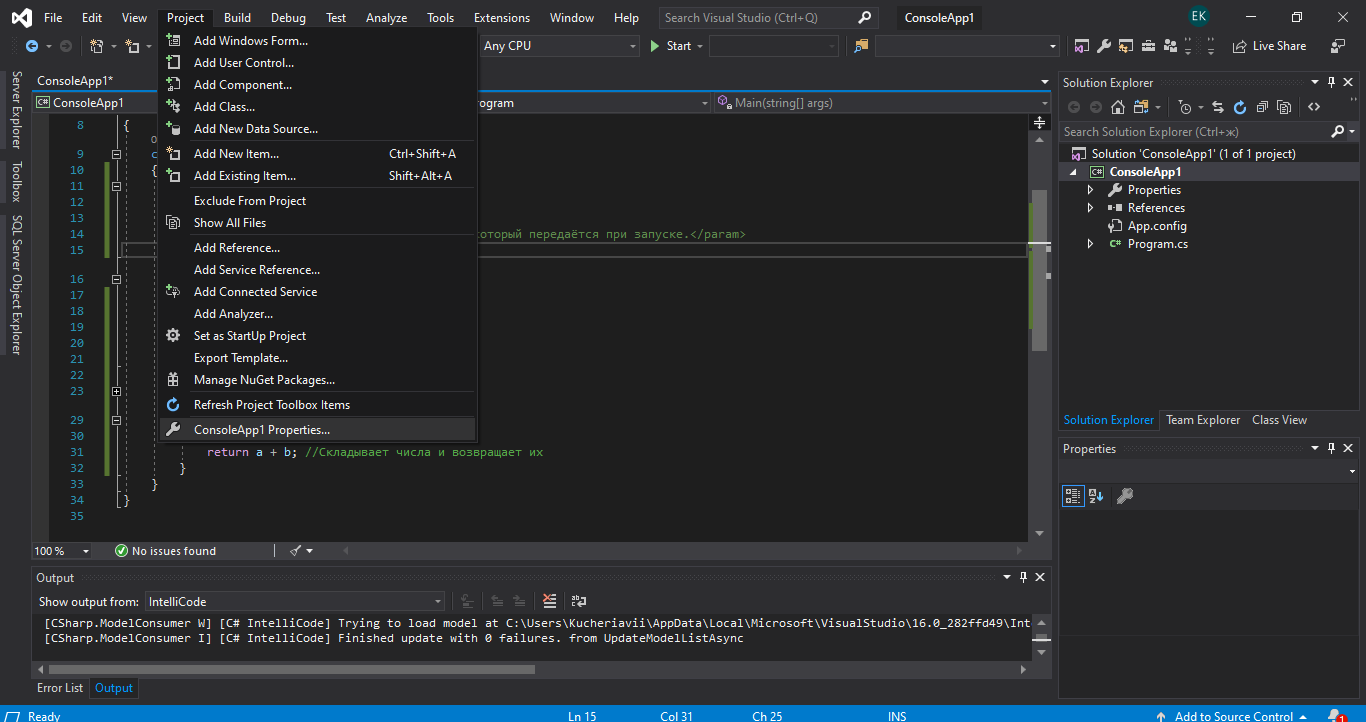Select Add Windows Form menu item
This screenshot has height=722, width=1366.
coord(317,41)
